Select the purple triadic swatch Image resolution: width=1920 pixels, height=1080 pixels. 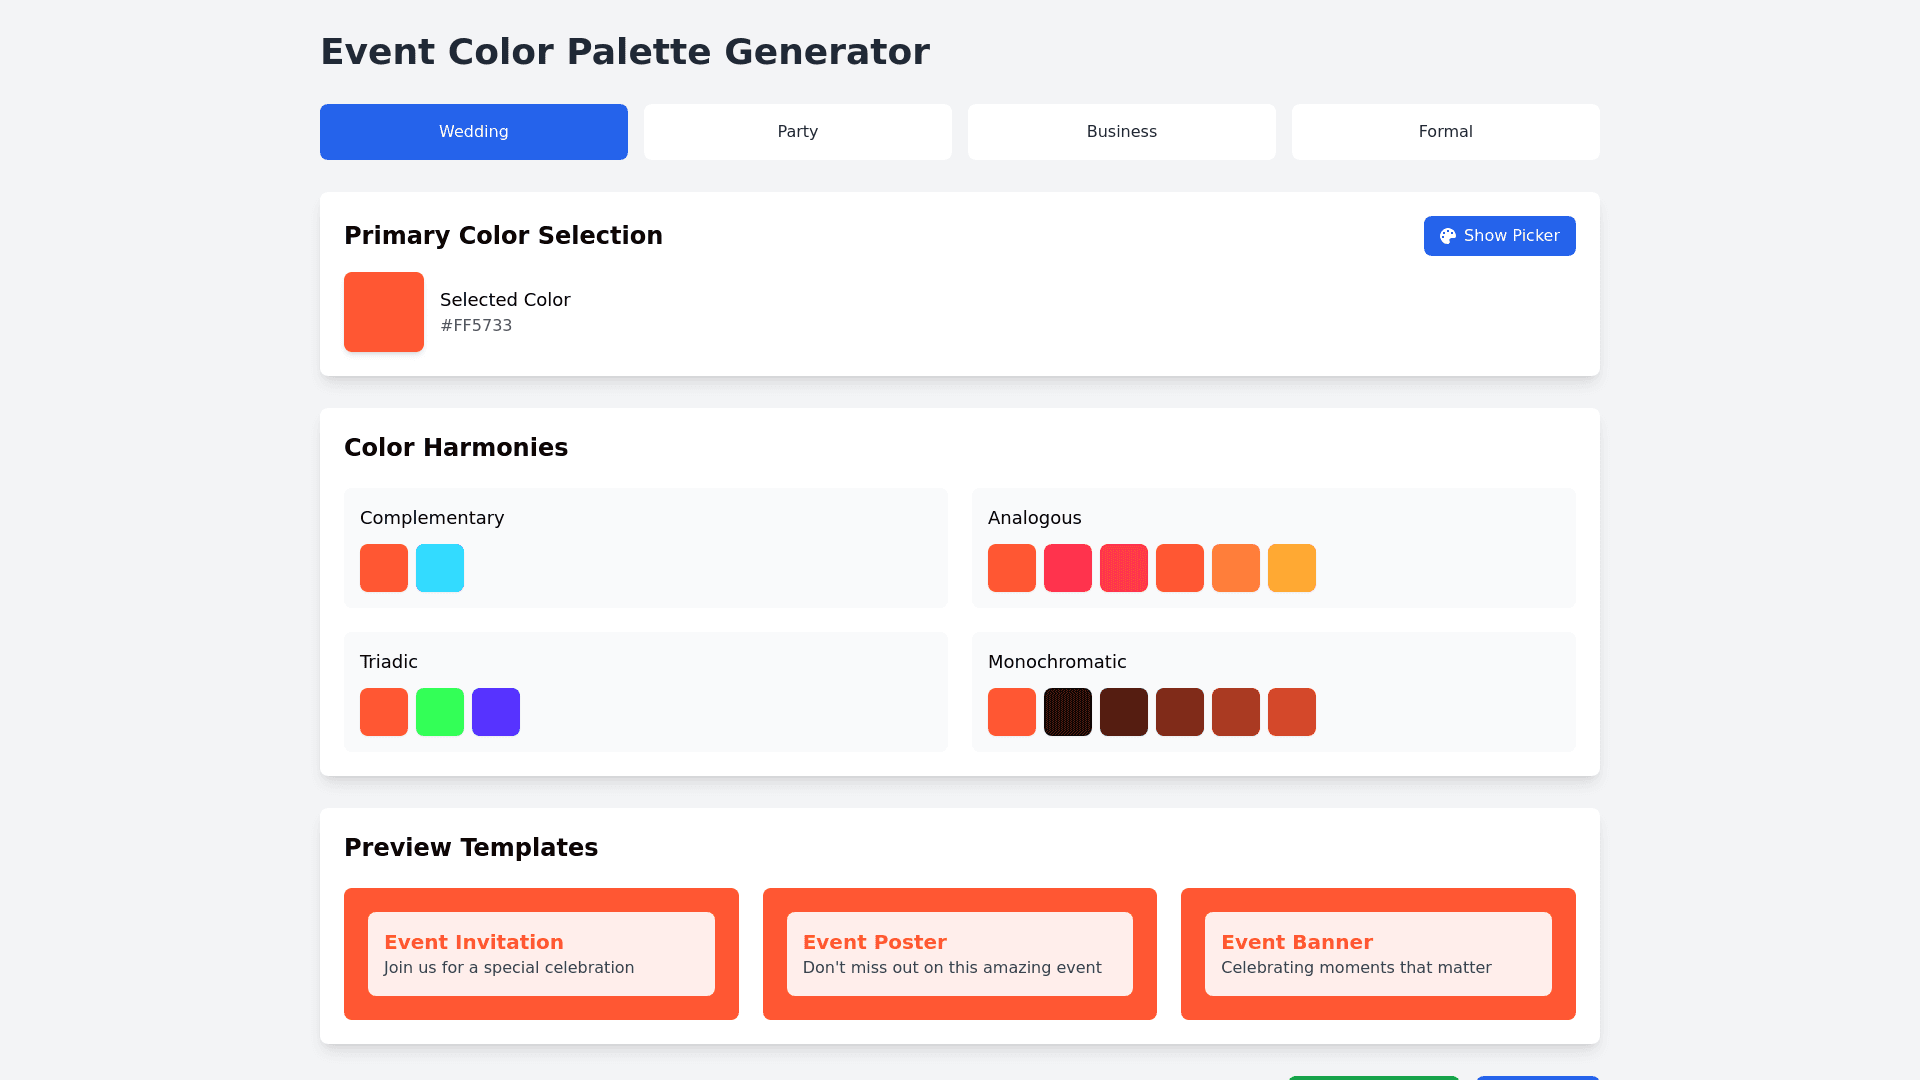pos(496,712)
